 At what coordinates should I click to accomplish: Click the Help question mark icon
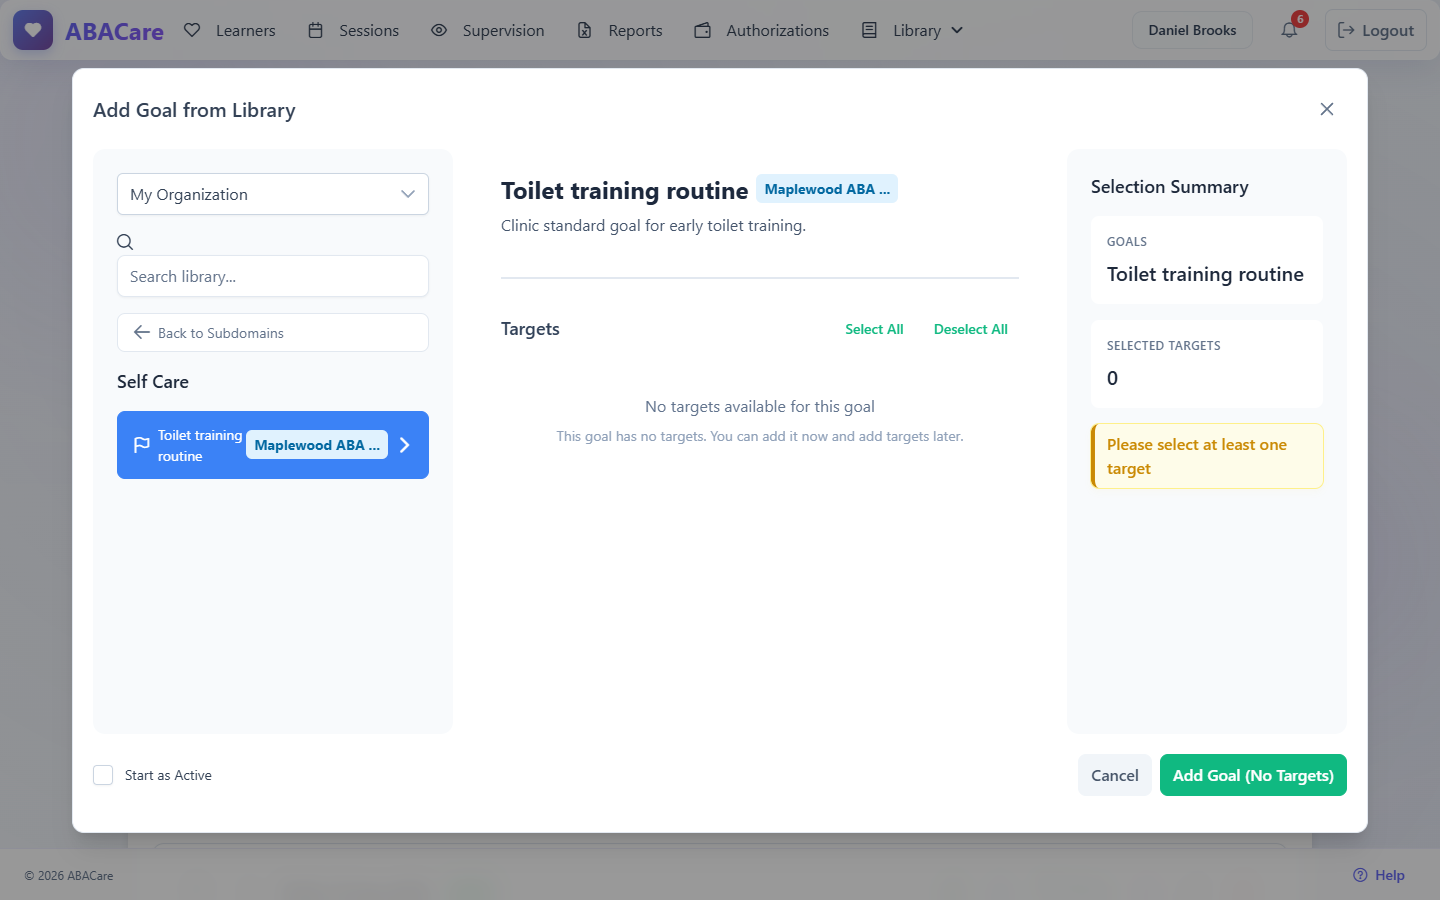pos(1360,875)
